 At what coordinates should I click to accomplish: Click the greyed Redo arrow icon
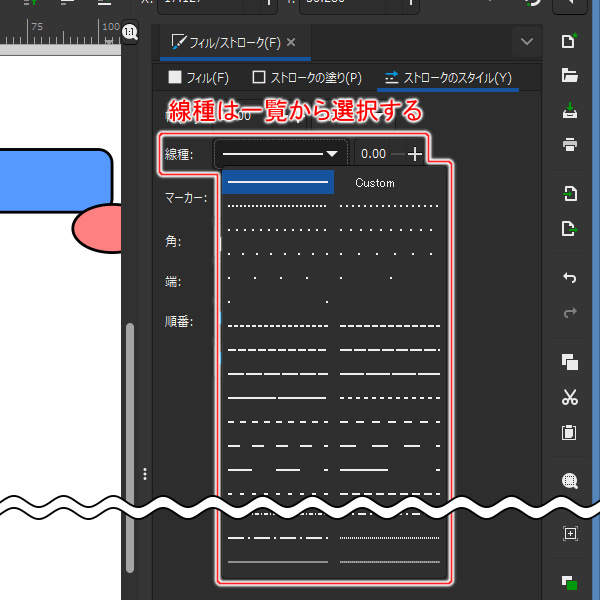(570, 313)
